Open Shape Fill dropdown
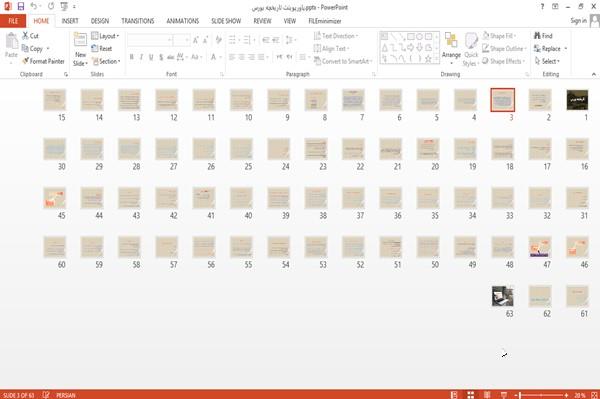 (x=499, y=36)
